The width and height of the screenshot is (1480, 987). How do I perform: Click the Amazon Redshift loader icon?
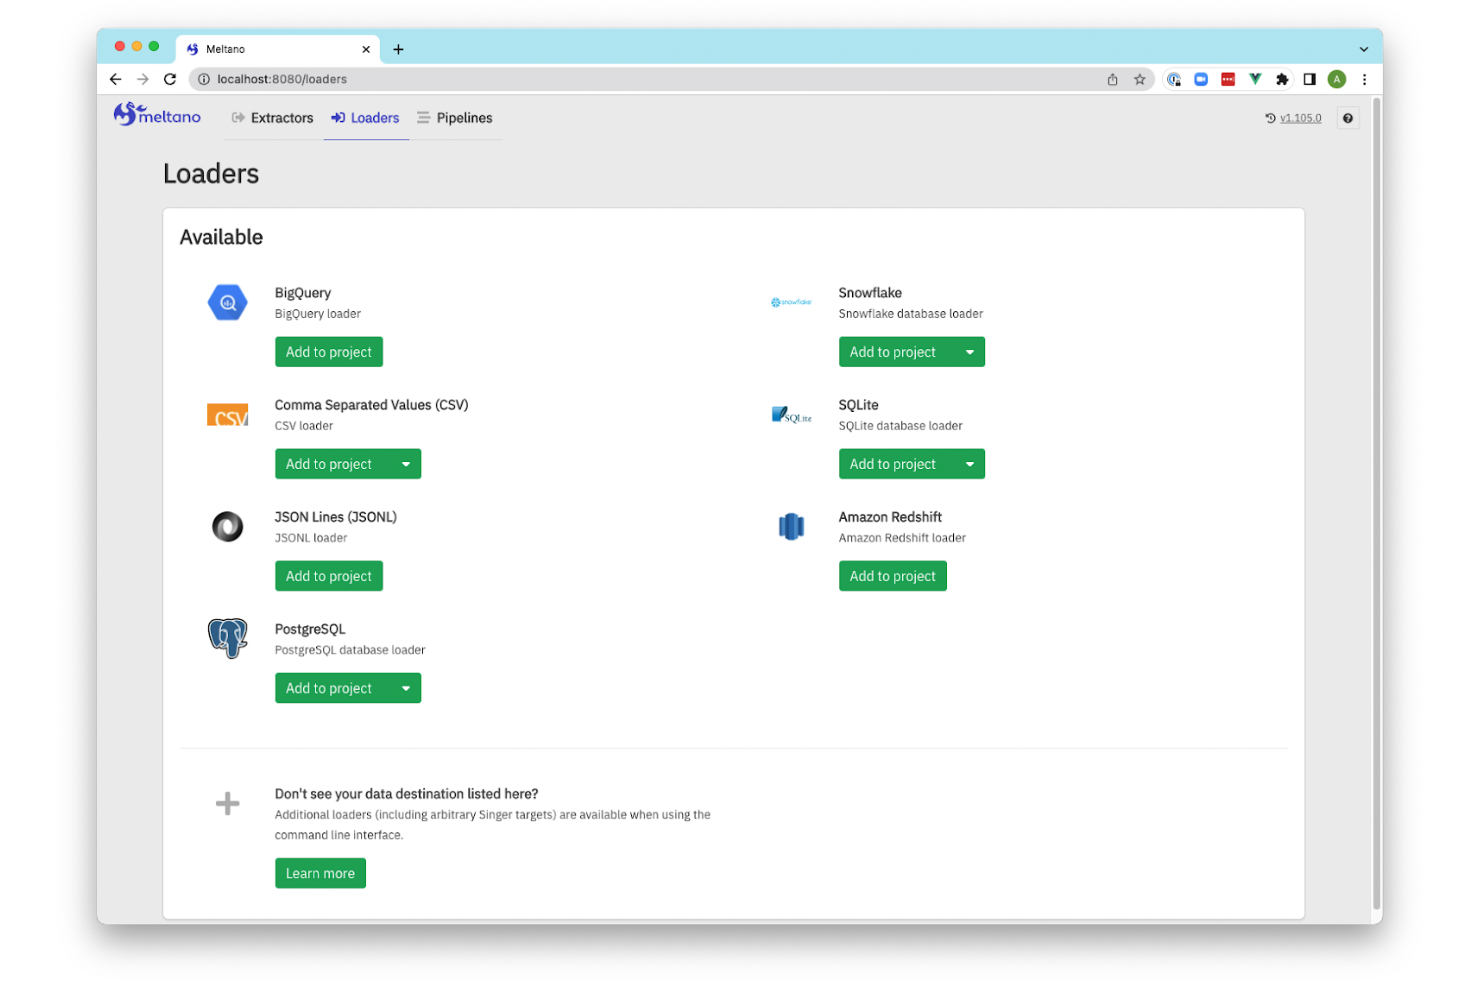(x=791, y=526)
